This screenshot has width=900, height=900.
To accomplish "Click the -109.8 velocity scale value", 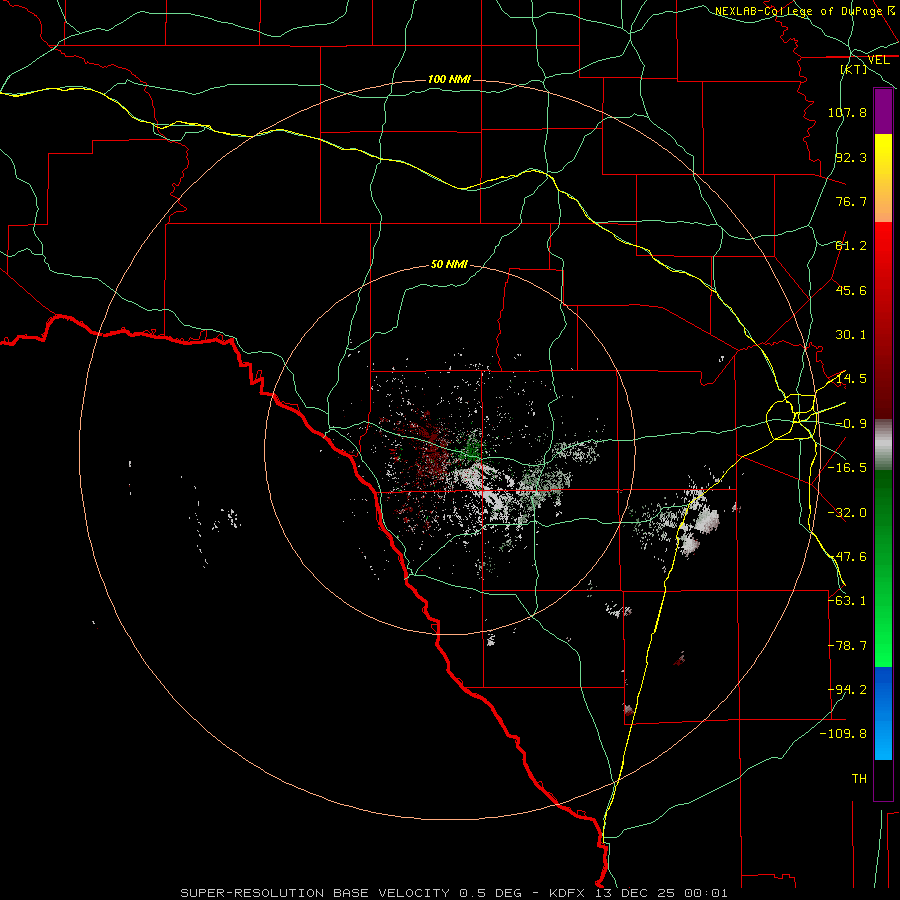I will tap(844, 734).
